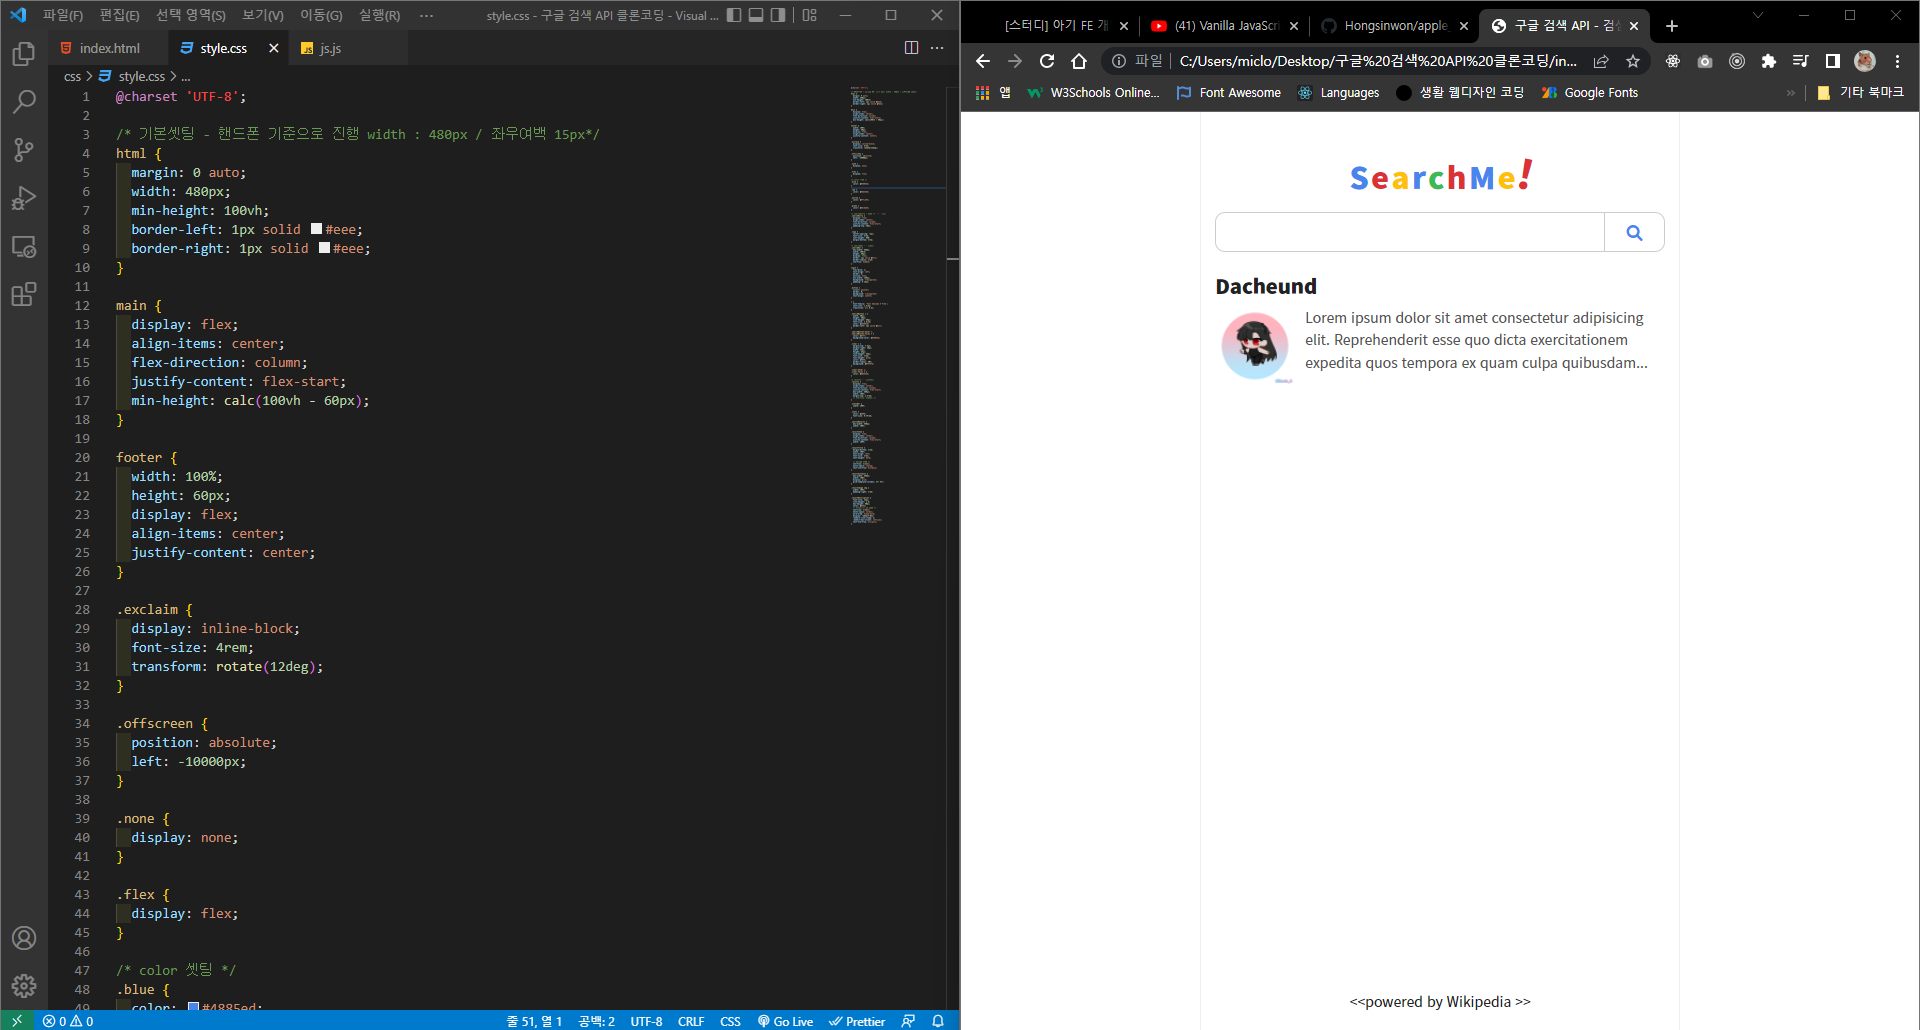Change the UTF-8 encoding setting
Viewport: 1920px width, 1030px height.
pos(646,1021)
